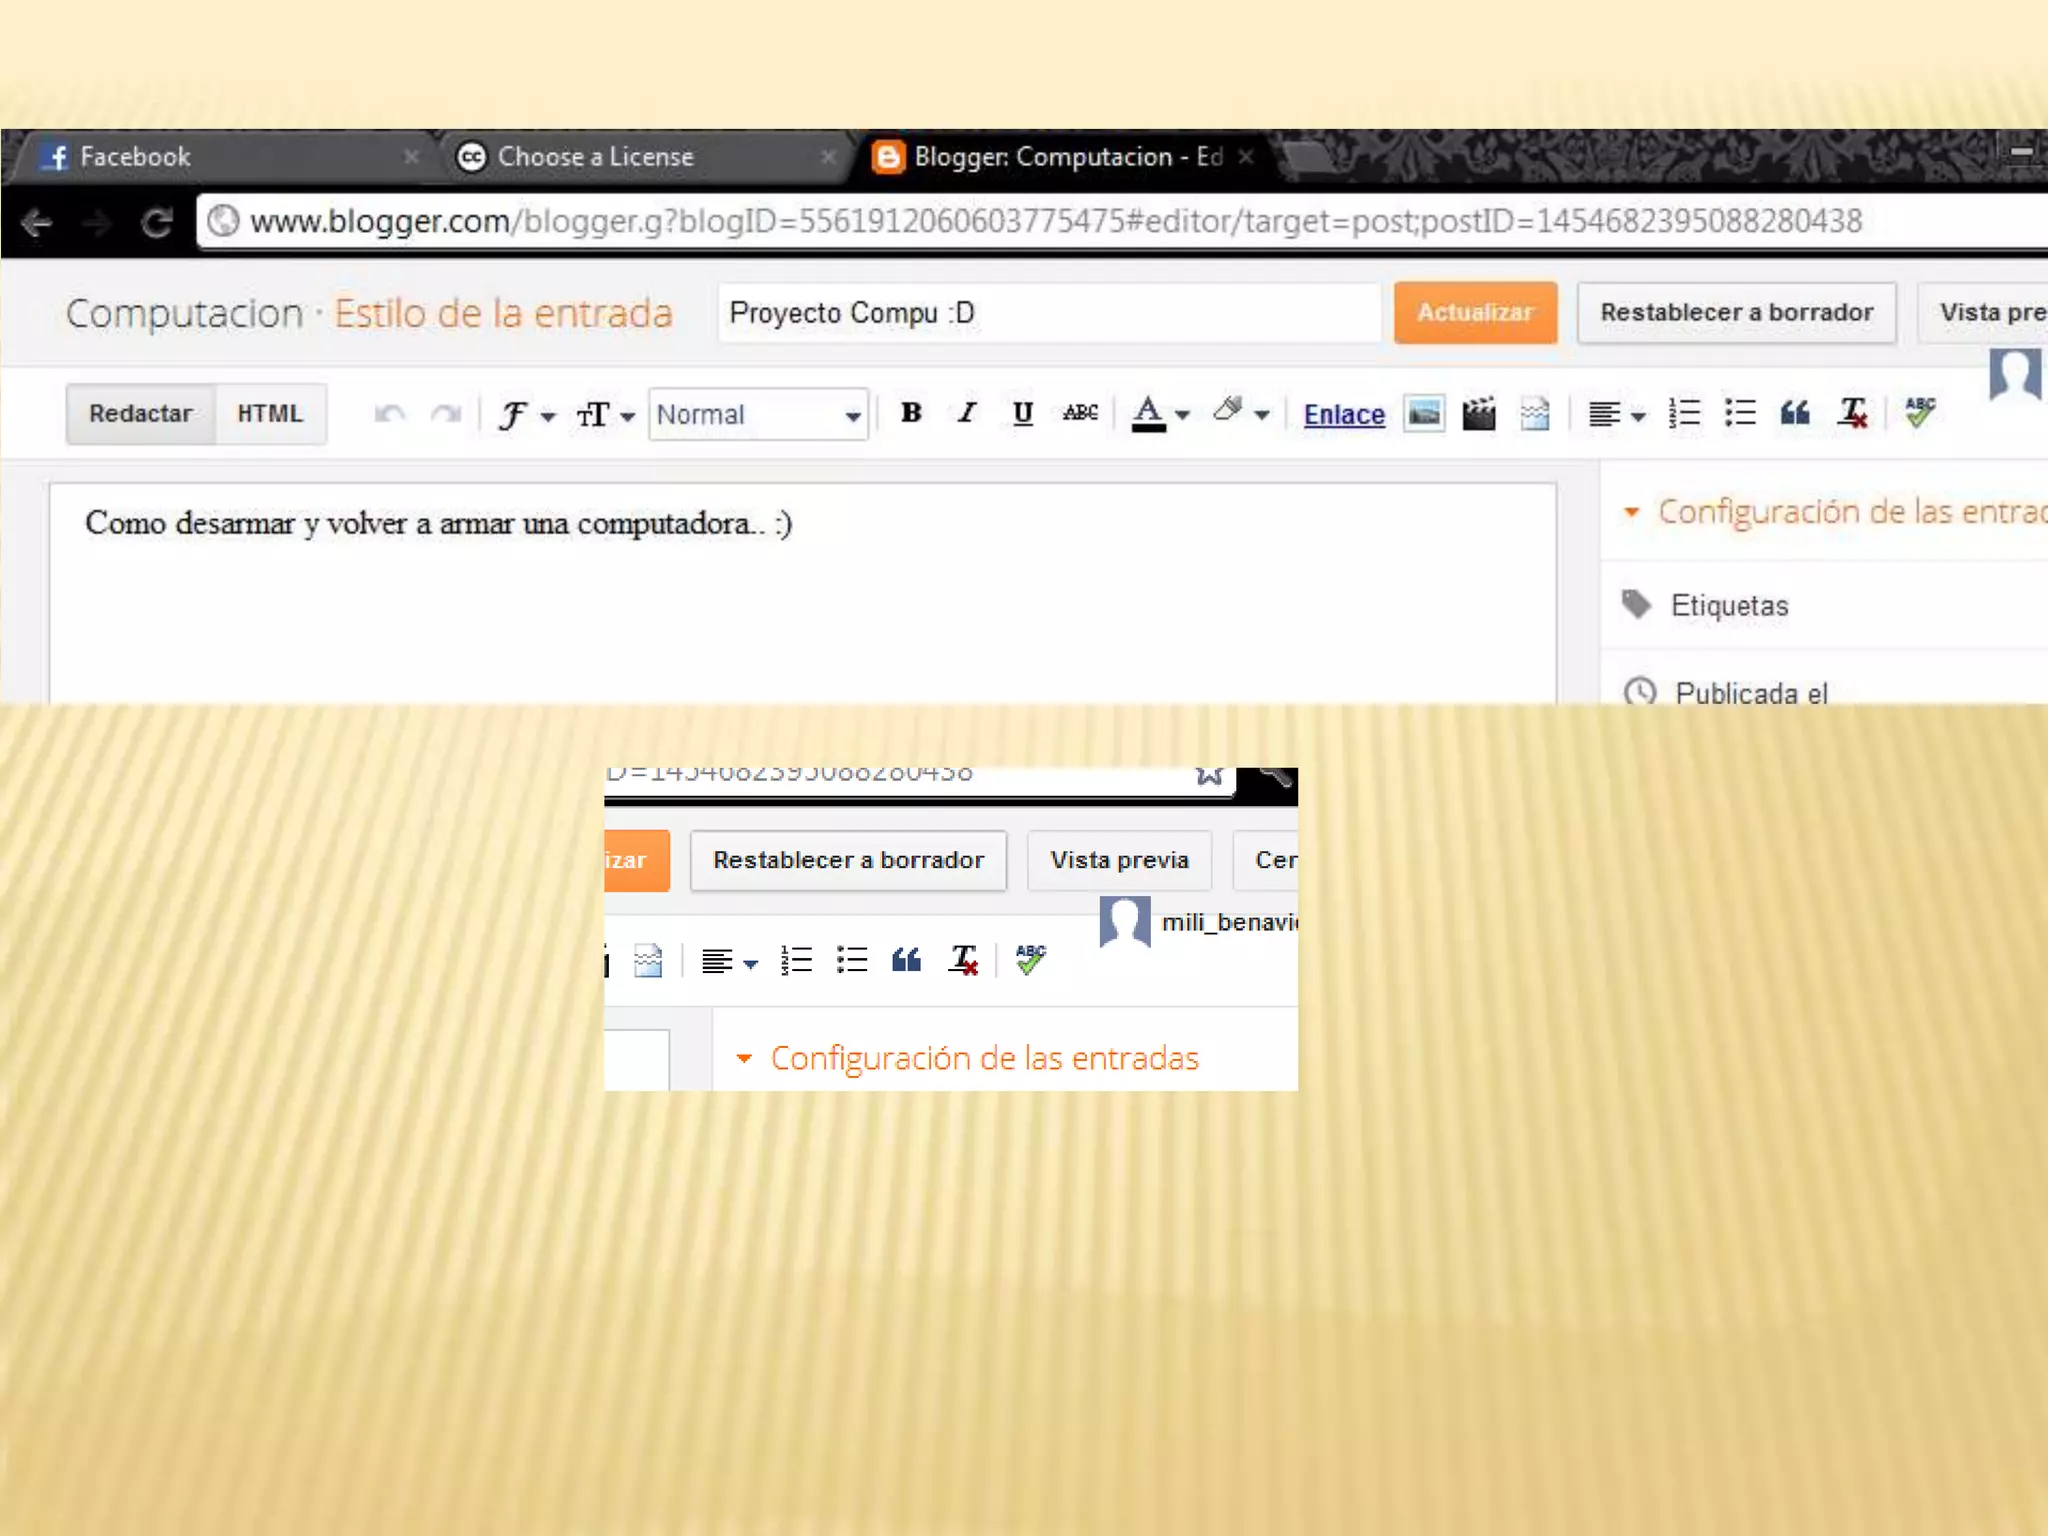Screen dimensions: 2048x1536
Task: Click the Actualizar button
Action: [x=1475, y=312]
